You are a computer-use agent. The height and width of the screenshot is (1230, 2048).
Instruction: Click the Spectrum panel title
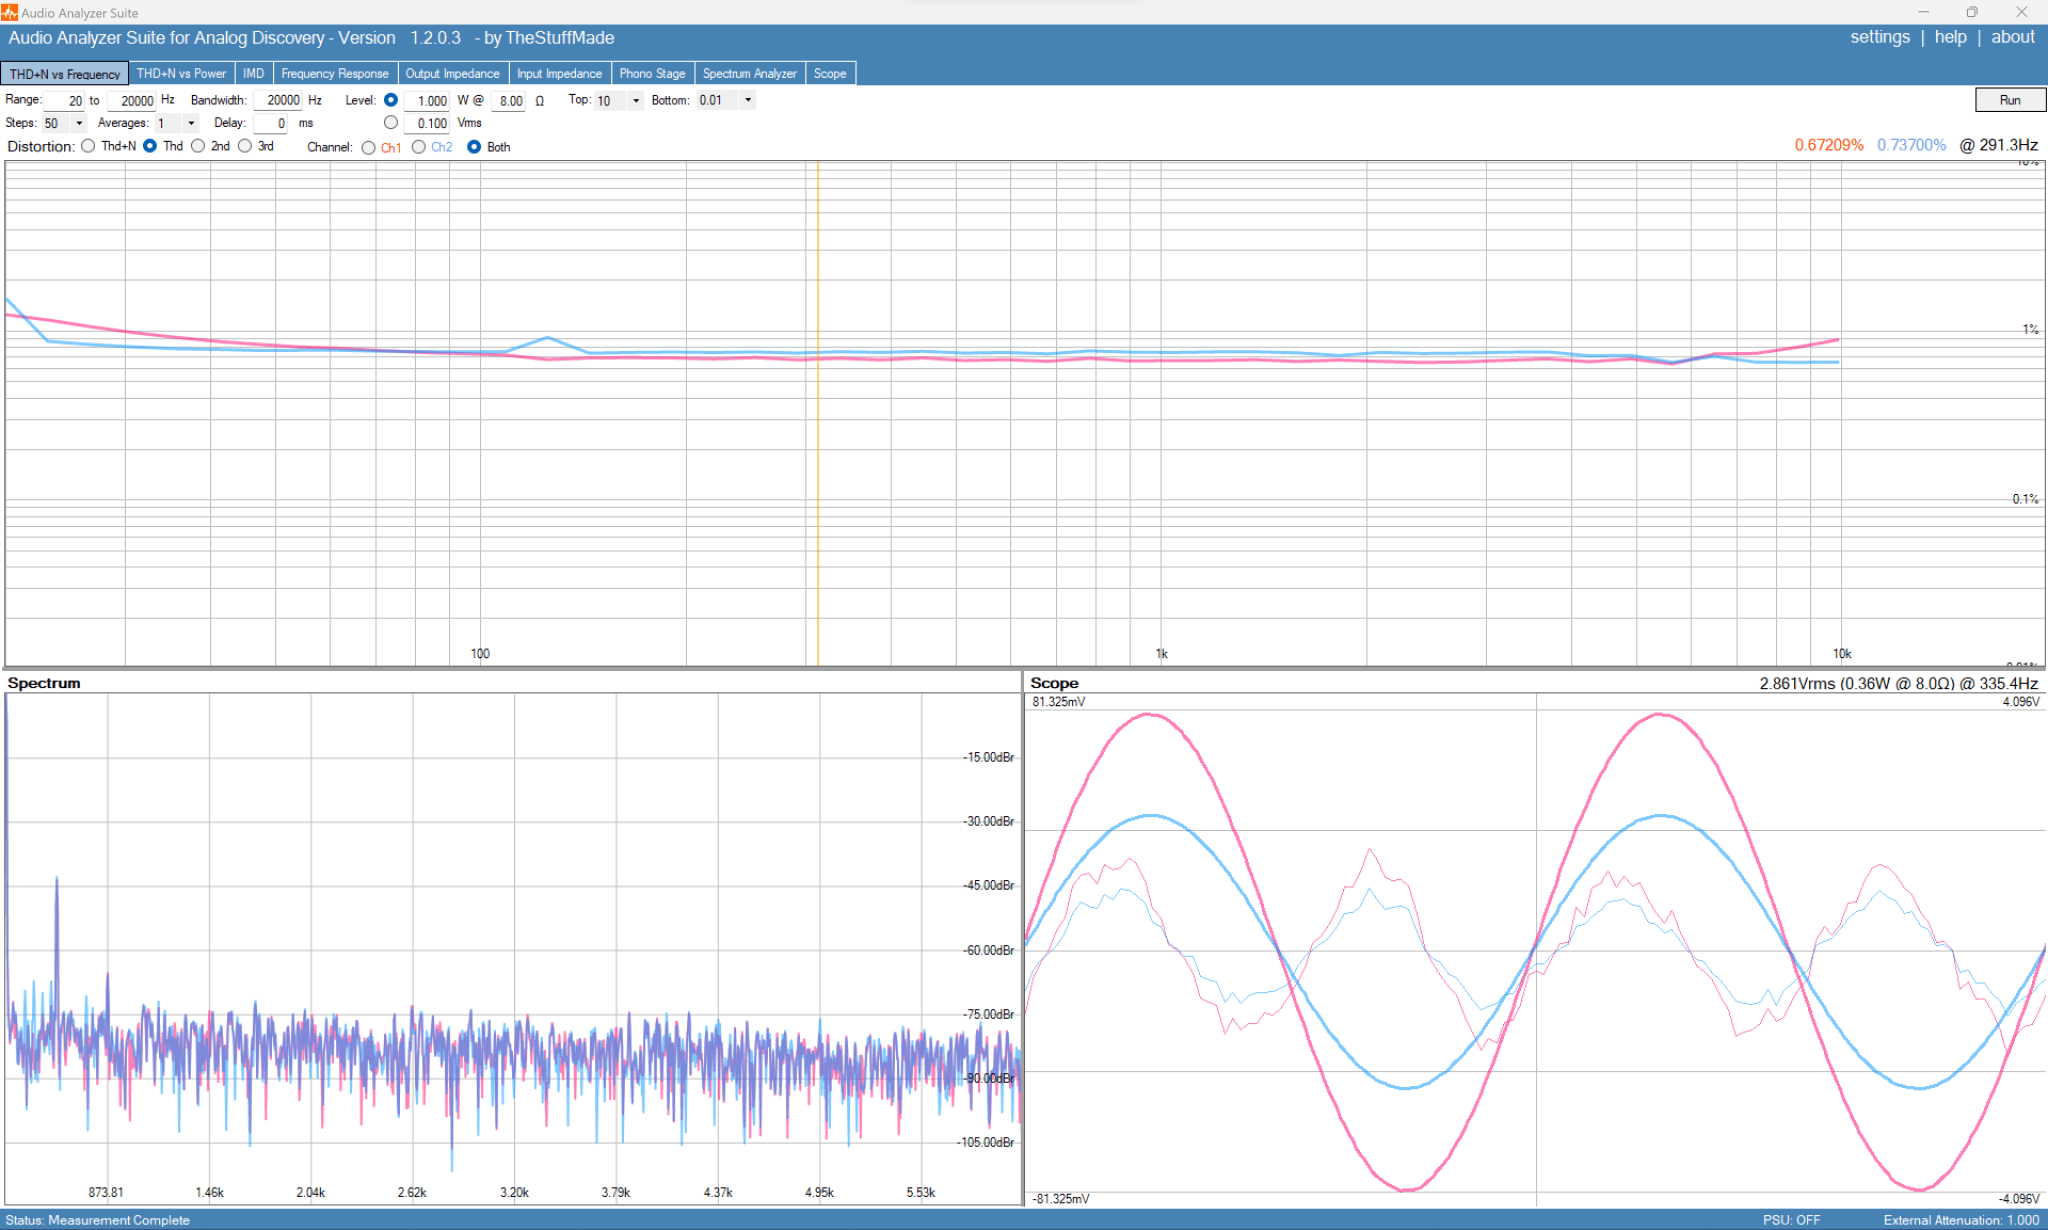pyautogui.click(x=44, y=683)
